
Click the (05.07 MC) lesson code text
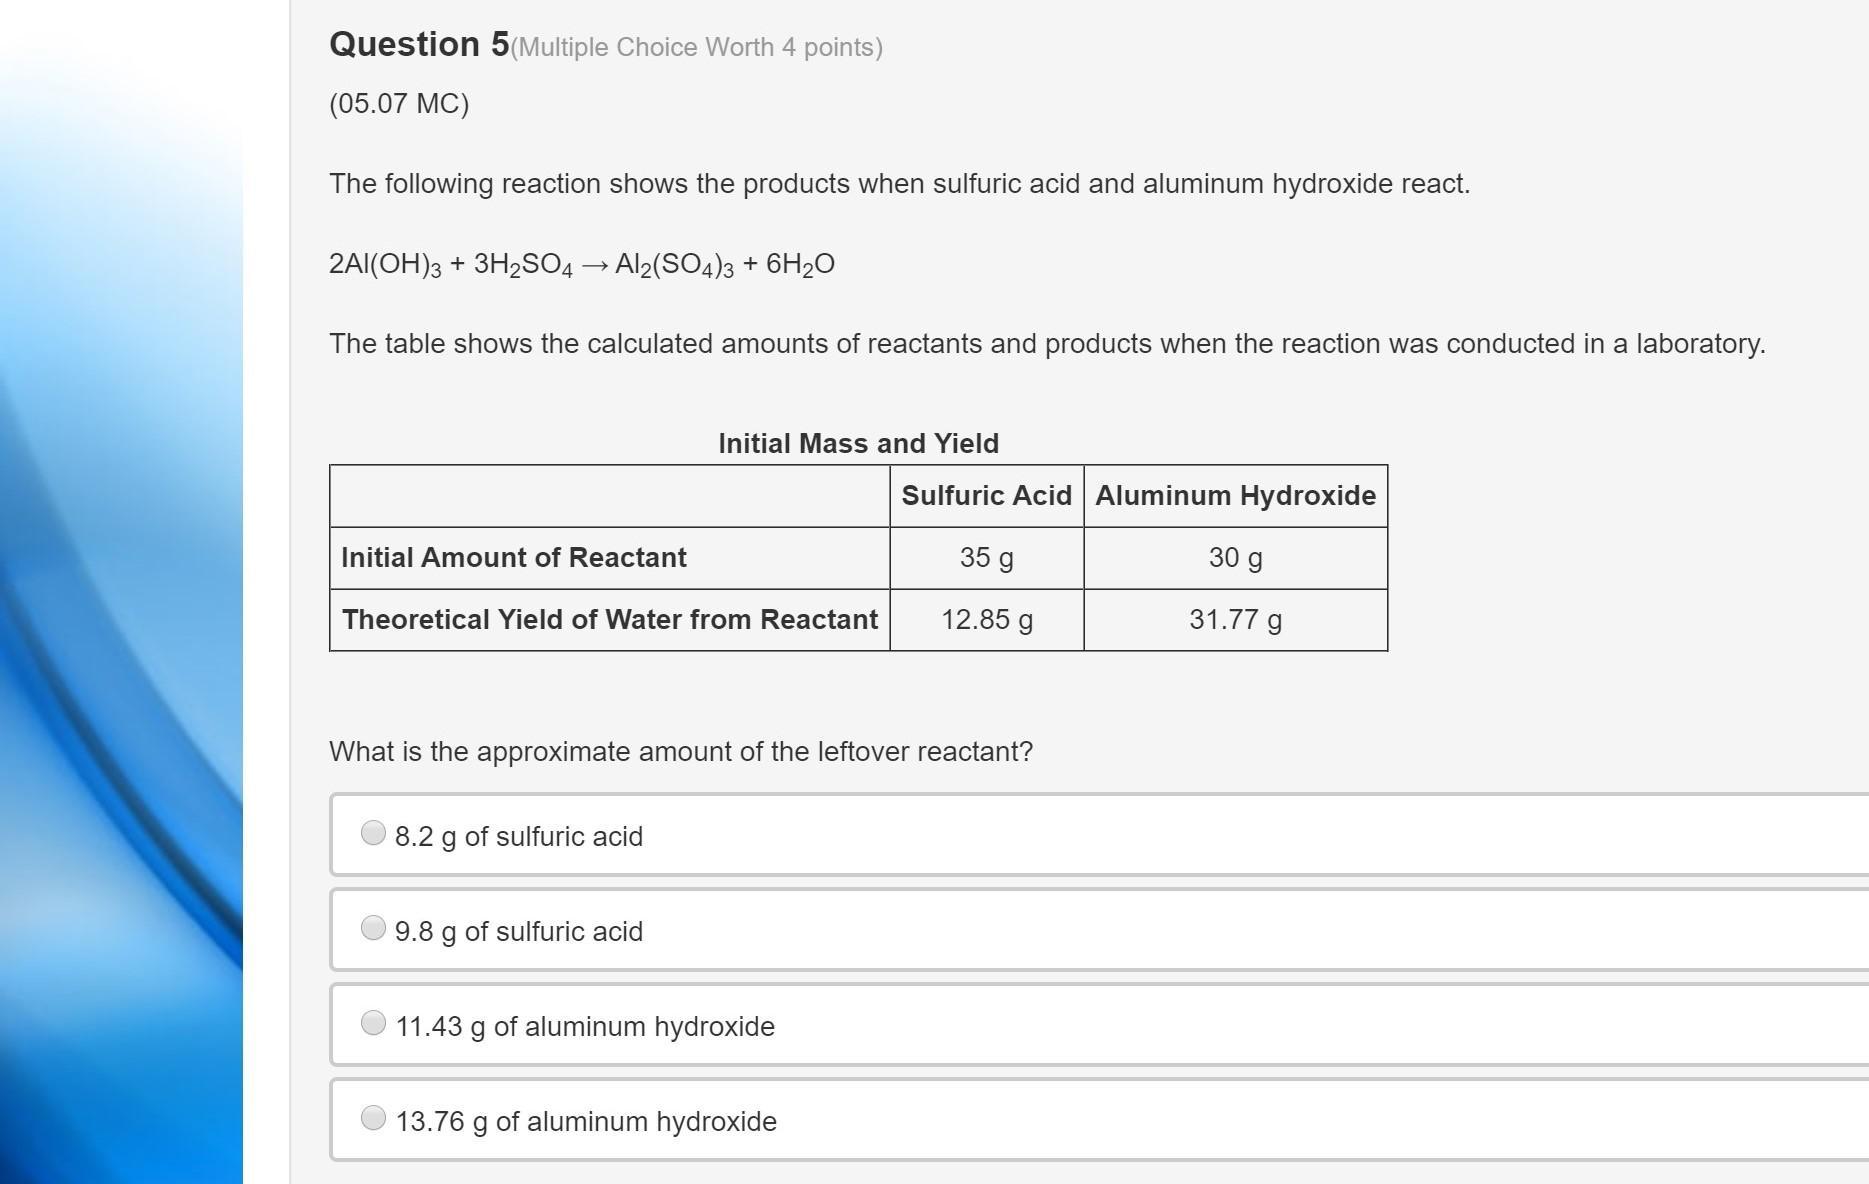pos(399,104)
